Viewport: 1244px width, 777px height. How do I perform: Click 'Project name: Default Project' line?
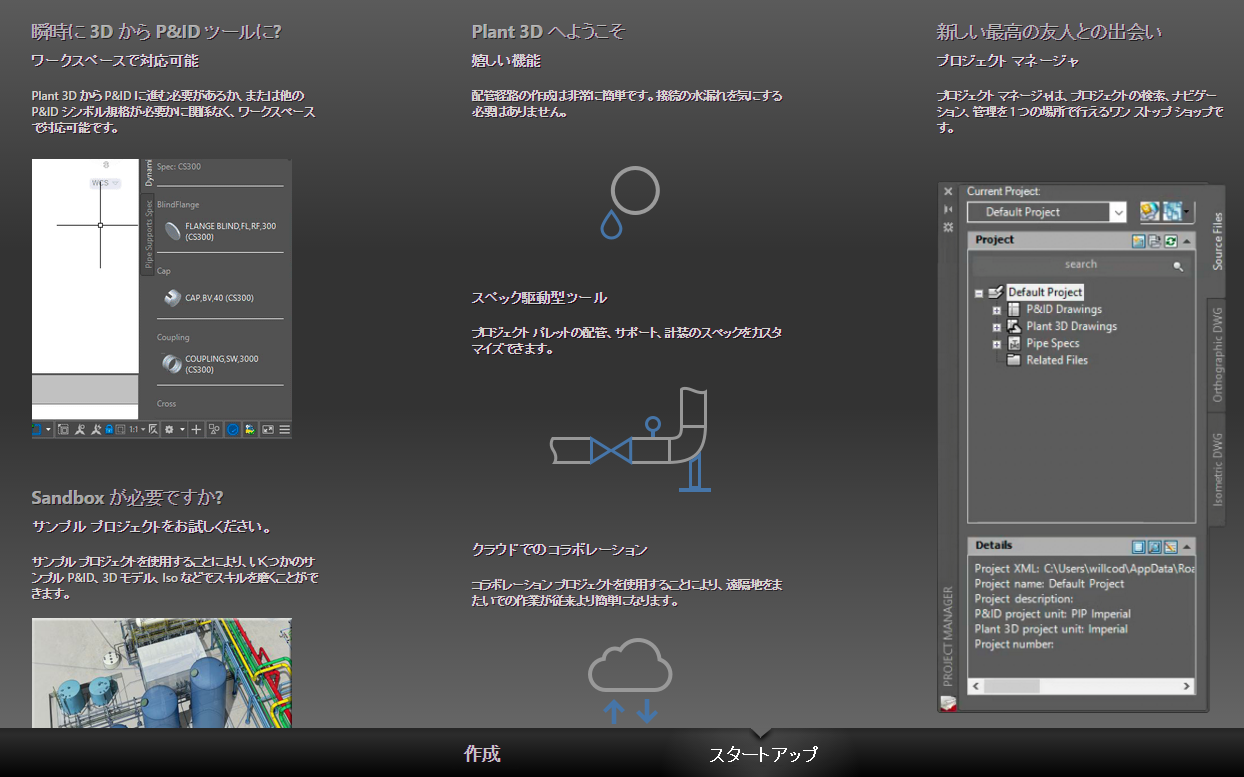tap(1049, 584)
